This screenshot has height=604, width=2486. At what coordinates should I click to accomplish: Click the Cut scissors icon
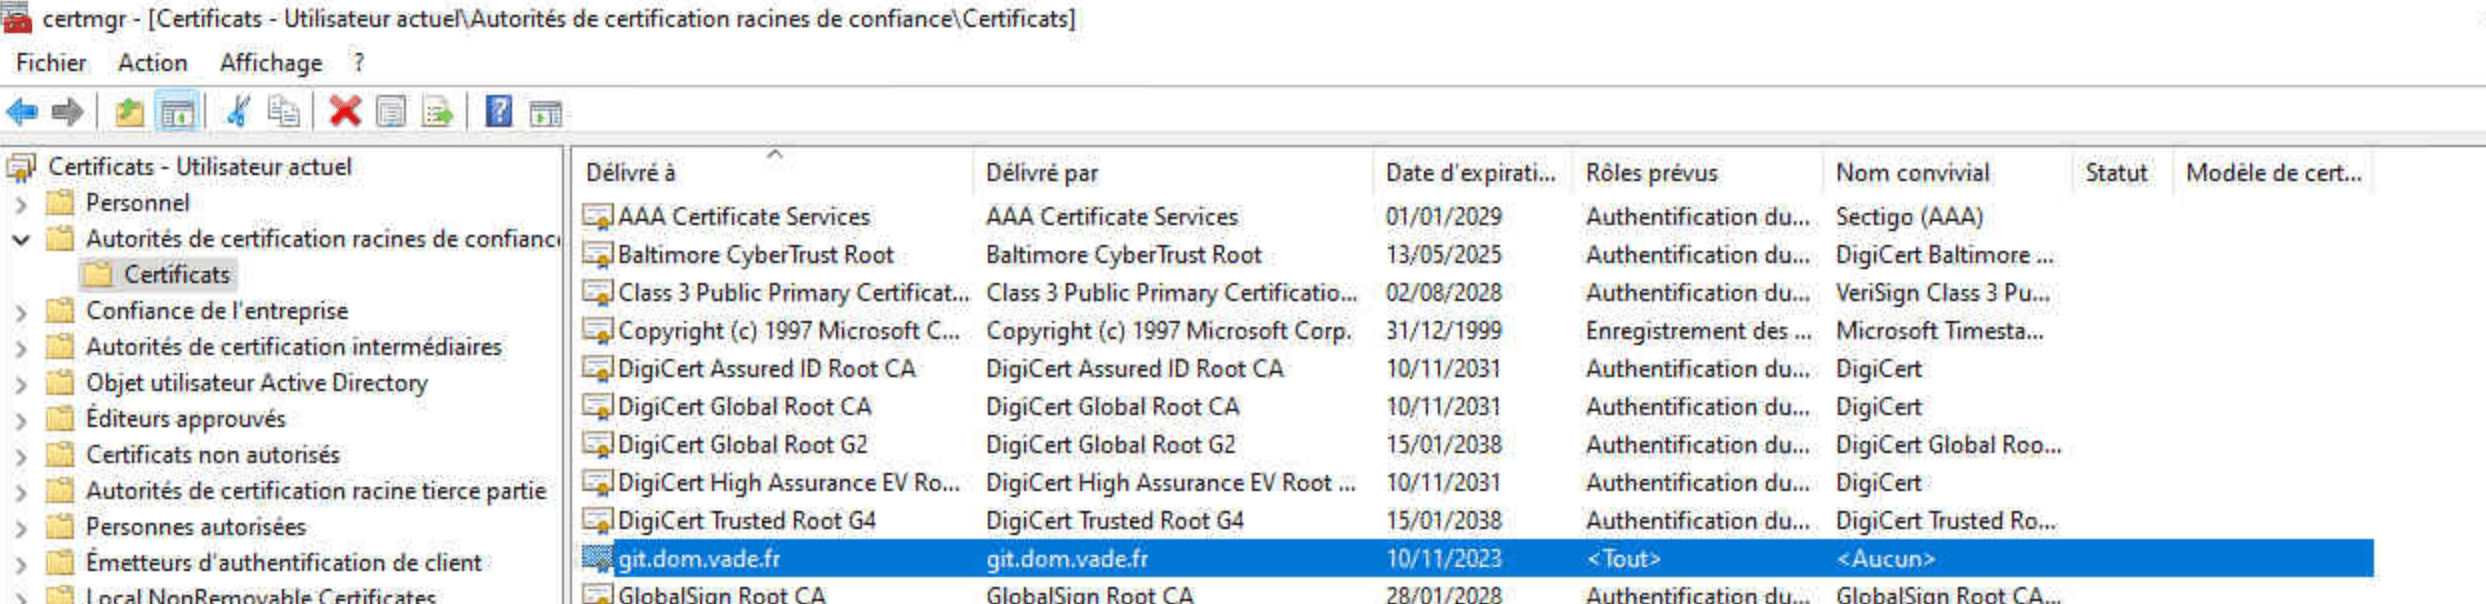[237, 112]
